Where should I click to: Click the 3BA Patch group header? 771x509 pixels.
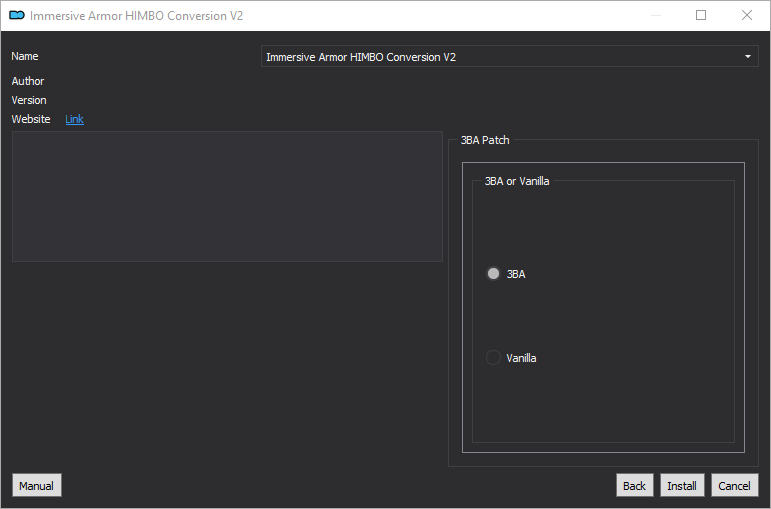[x=485, y=141]
